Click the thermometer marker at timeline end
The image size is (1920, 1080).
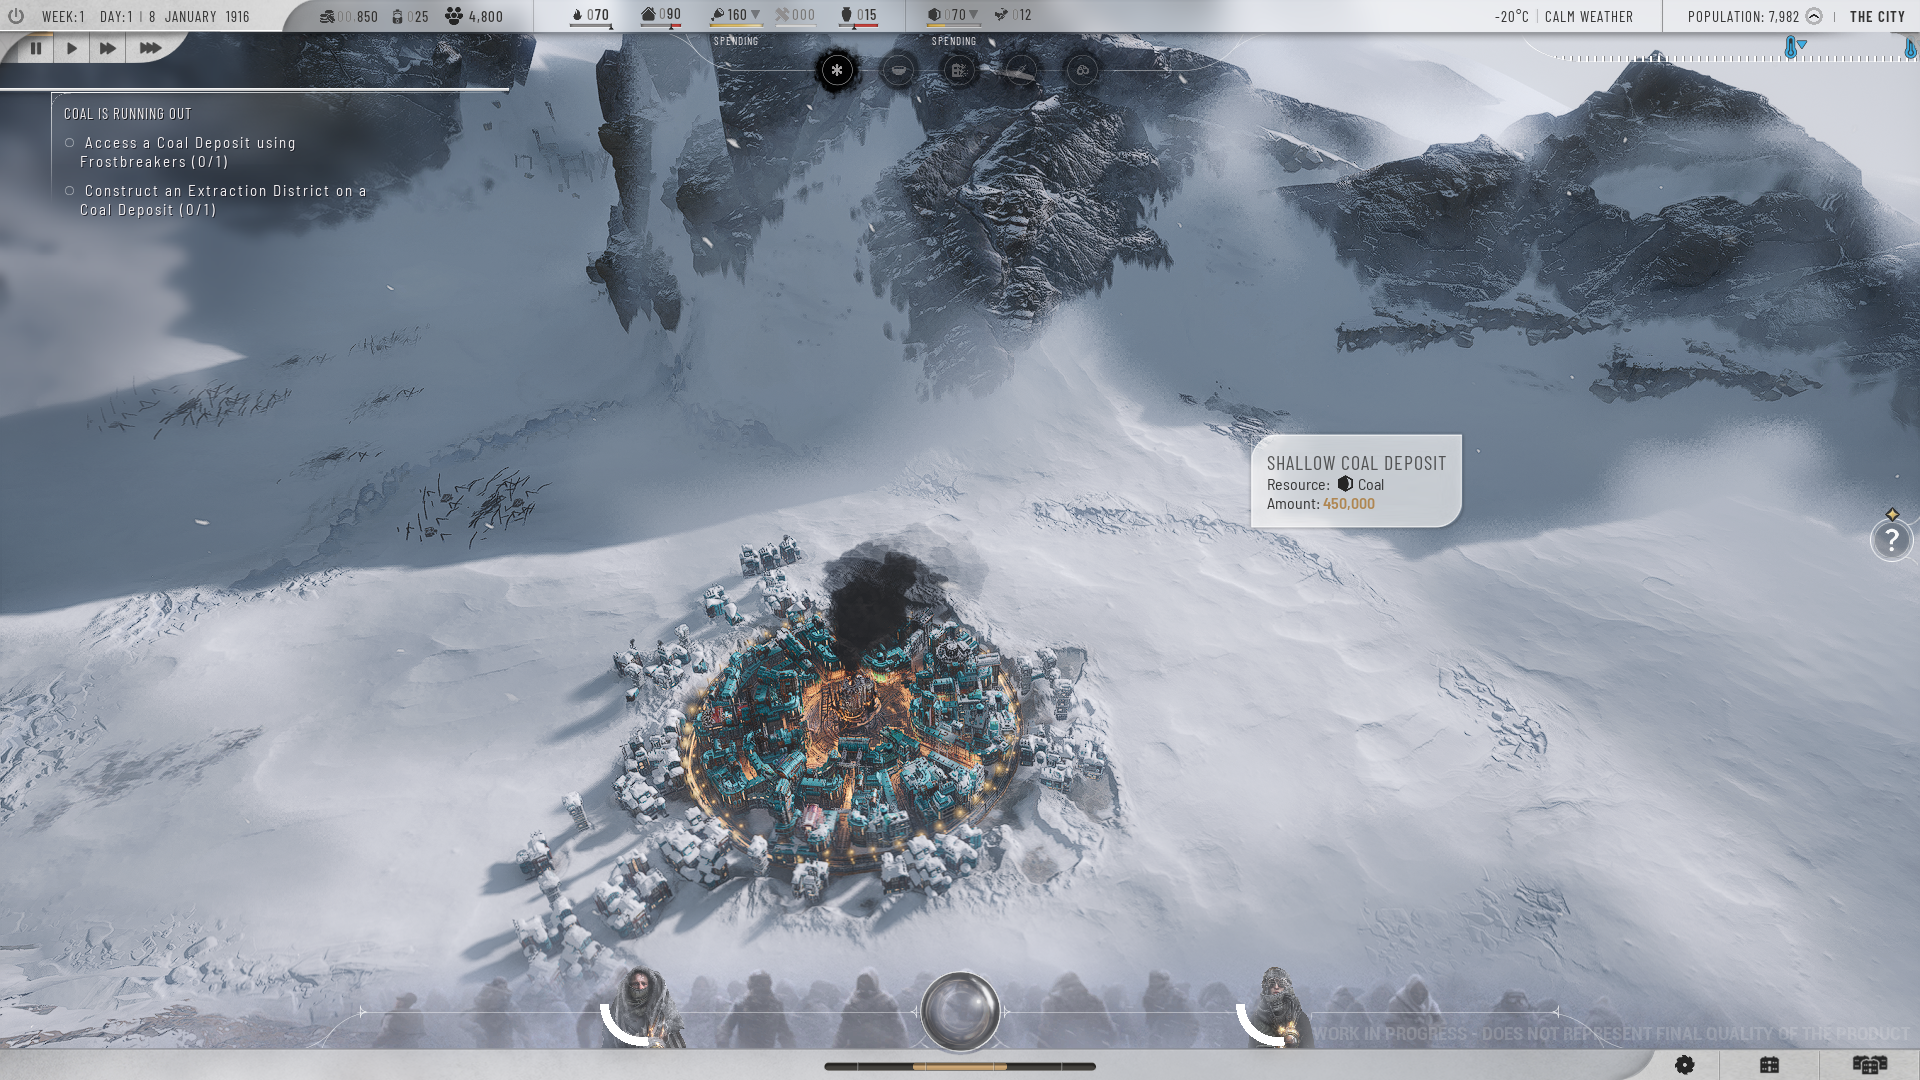1910,49
